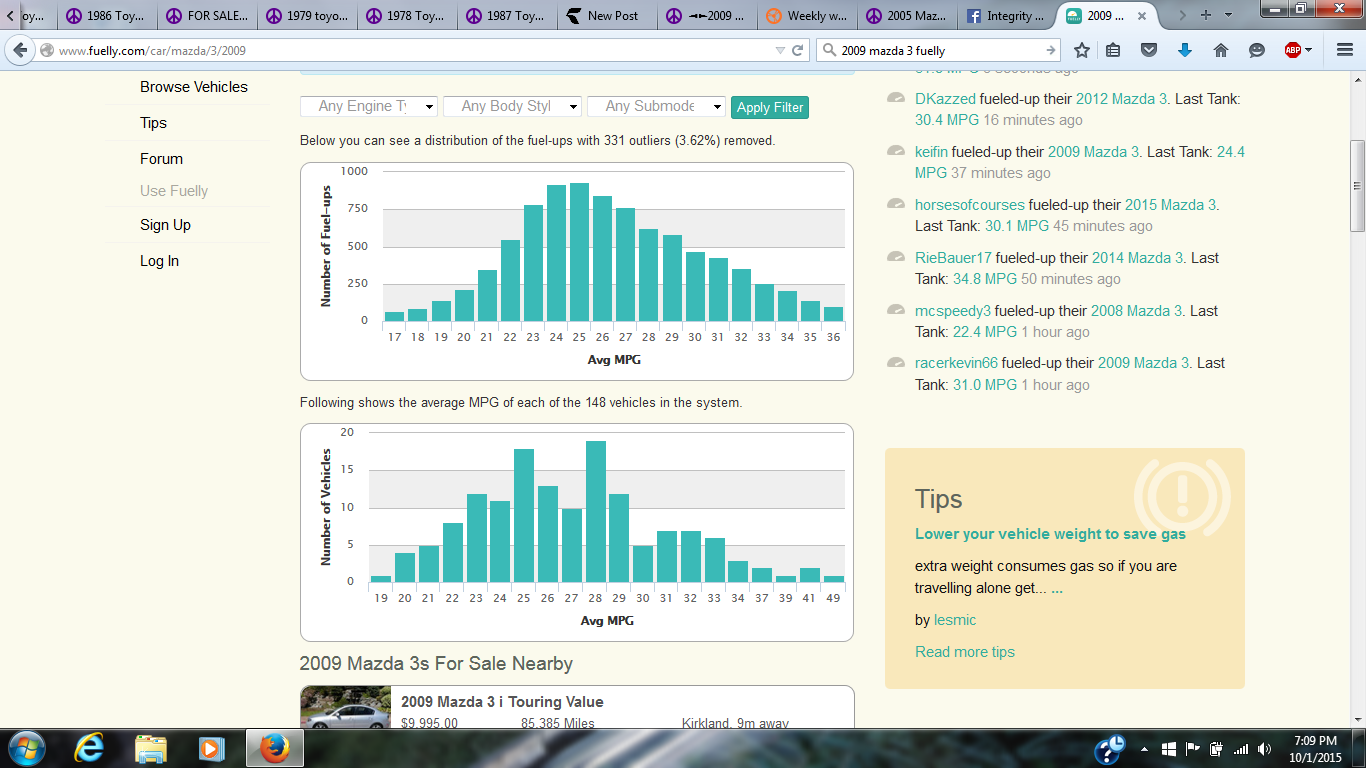Image resolution: width=1366 pixels, height=768 pixels.
Task: Click Log In in sidebar
Action: point(159,261)
